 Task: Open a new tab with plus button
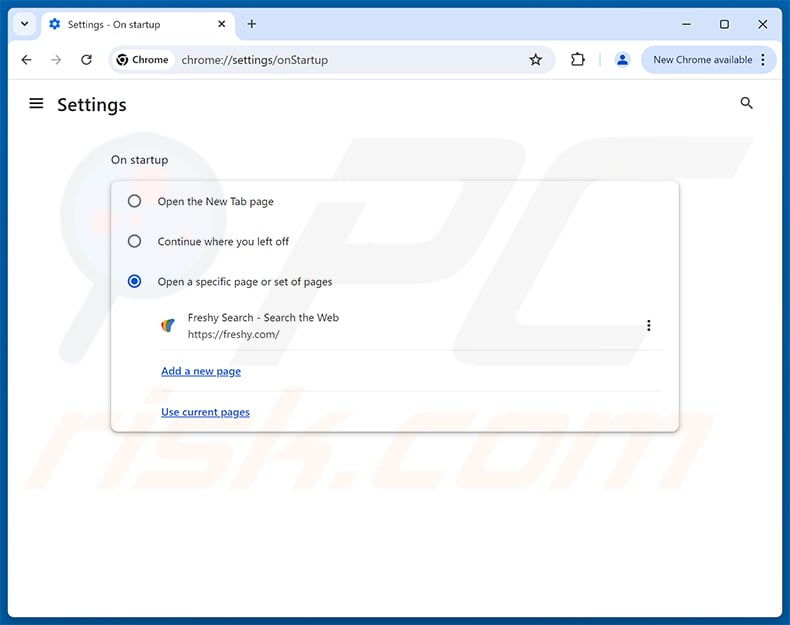click(x=251, y=24)
